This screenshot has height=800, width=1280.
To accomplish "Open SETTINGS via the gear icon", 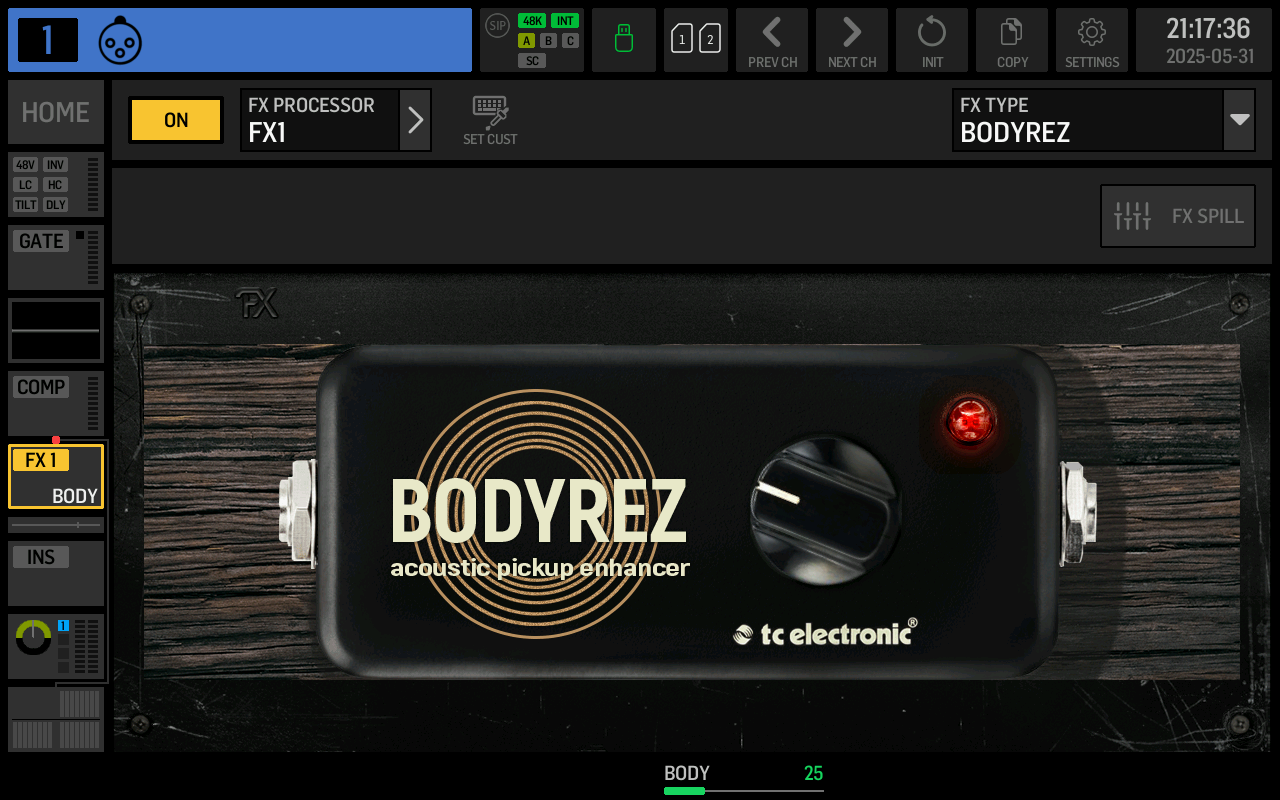I will click(1091, 40).
